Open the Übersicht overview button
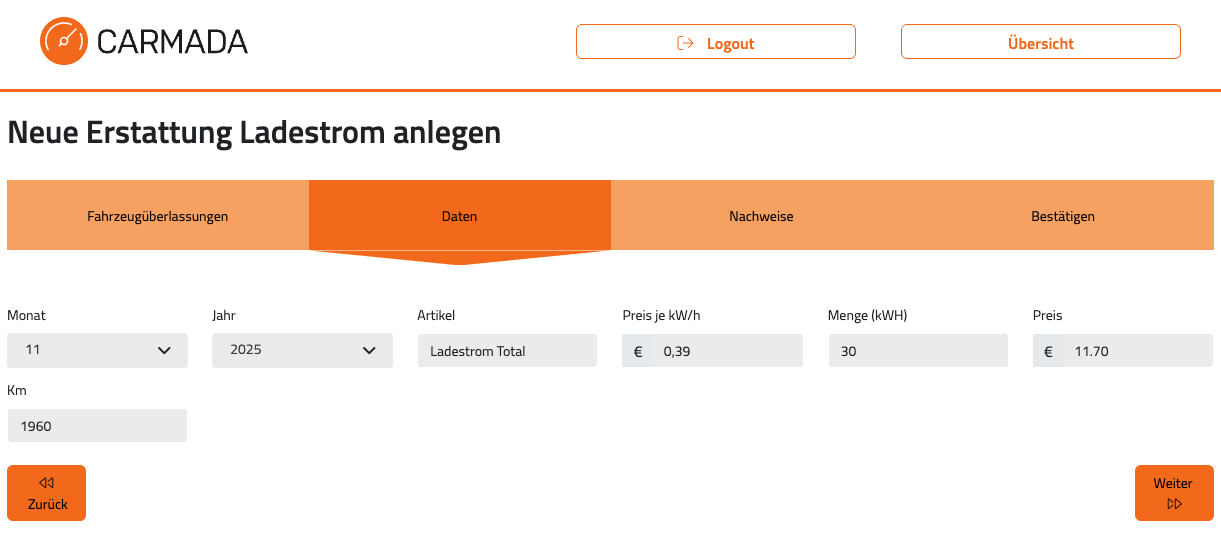The image size is (1221, 540). [1041, 43]
